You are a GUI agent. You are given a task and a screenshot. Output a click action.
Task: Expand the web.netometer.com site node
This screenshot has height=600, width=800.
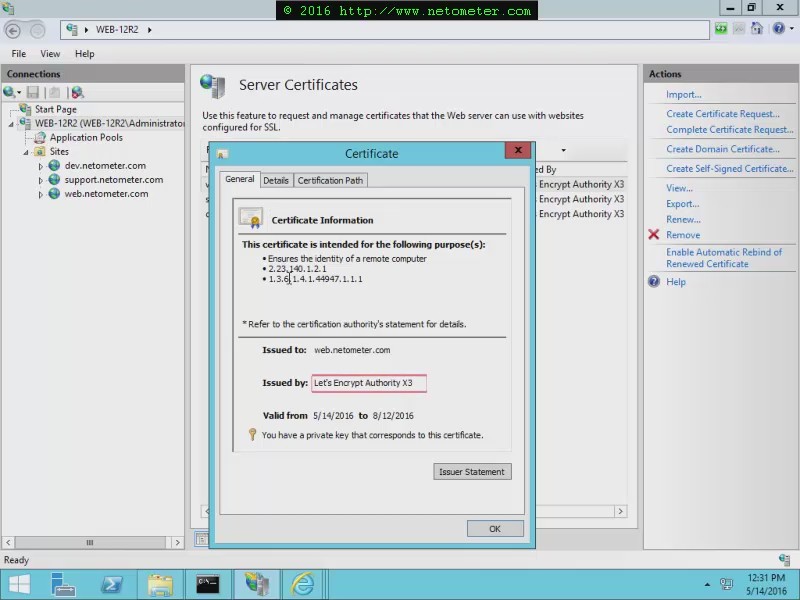coord(41,195)
